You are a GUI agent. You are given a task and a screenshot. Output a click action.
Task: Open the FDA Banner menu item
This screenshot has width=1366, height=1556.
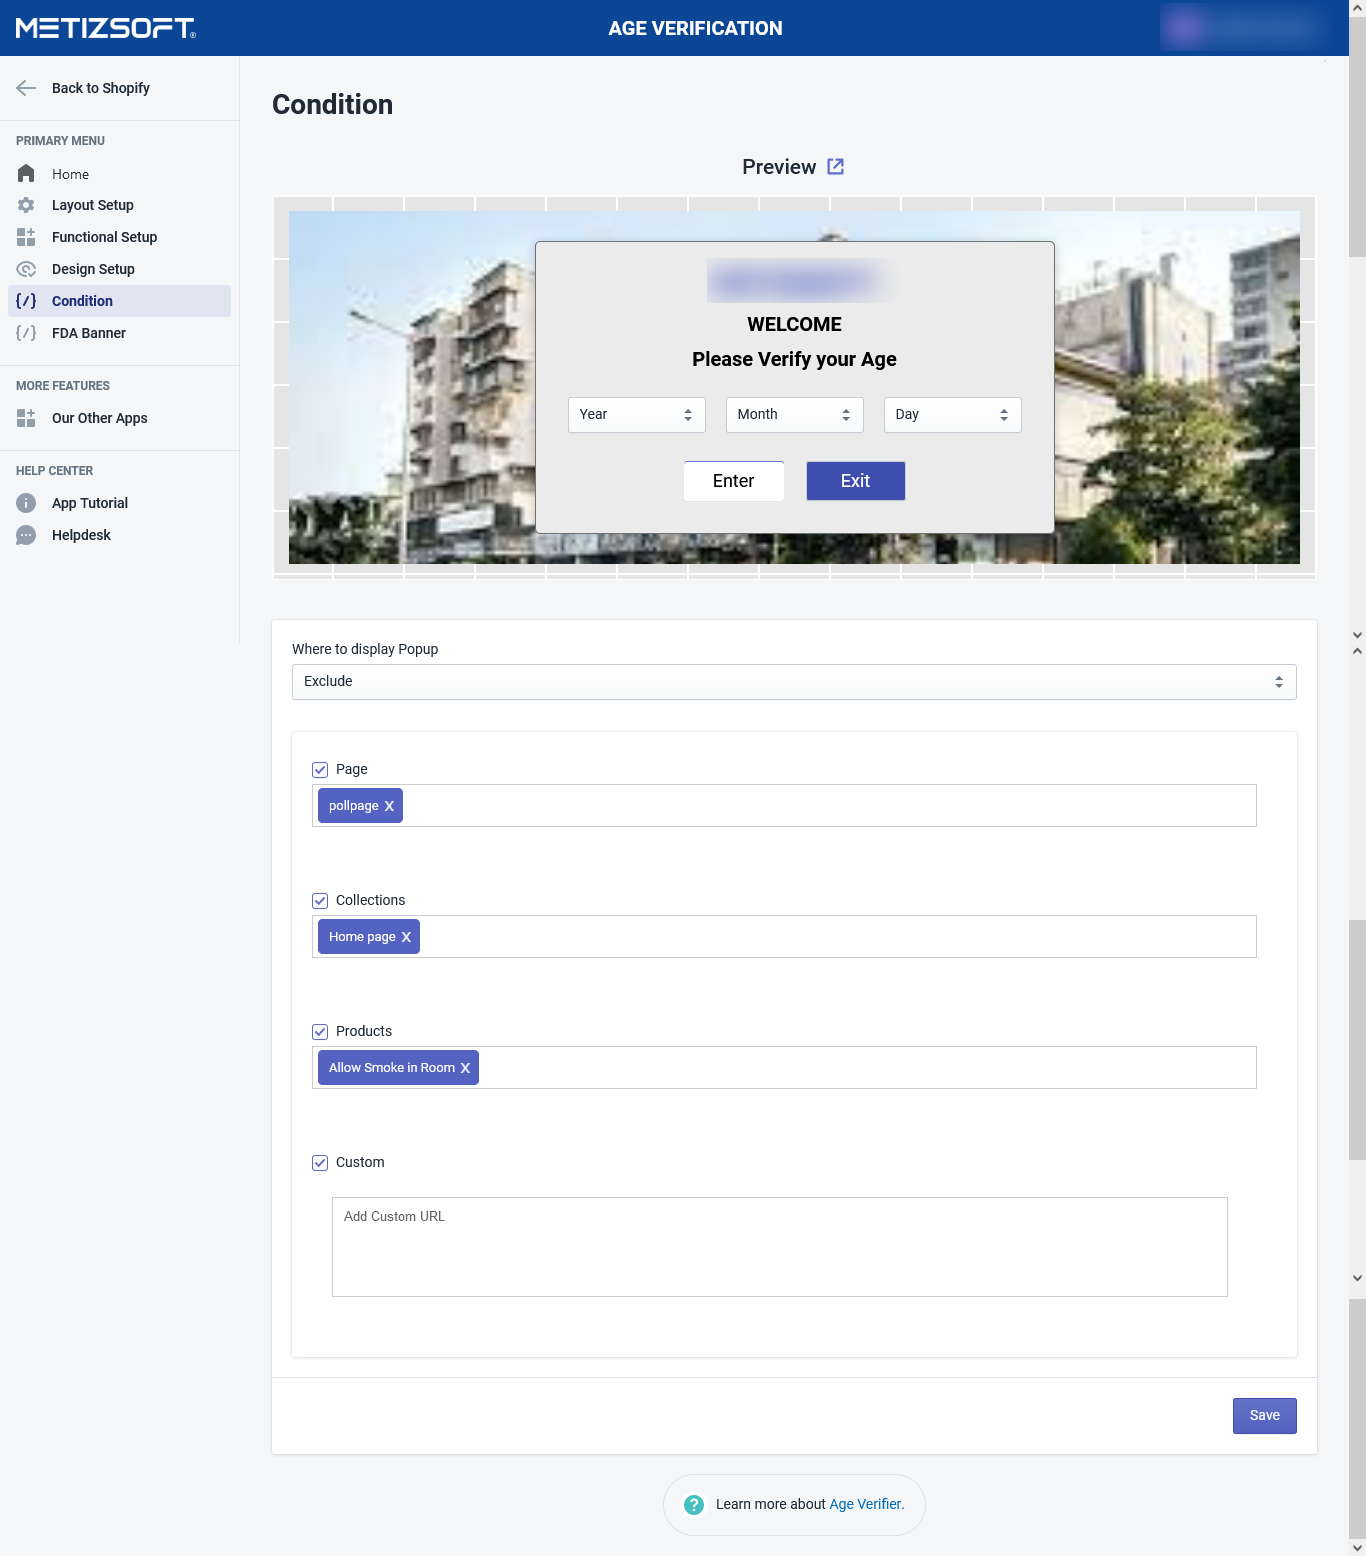pyautogui.click(x=89, y=333)
